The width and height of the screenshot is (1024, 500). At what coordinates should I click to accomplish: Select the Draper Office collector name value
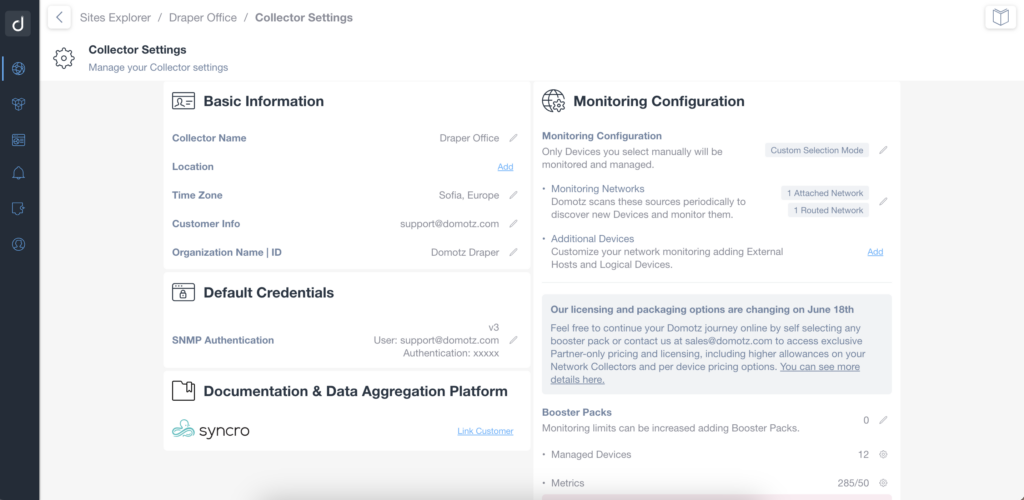[x=469, y=138]
